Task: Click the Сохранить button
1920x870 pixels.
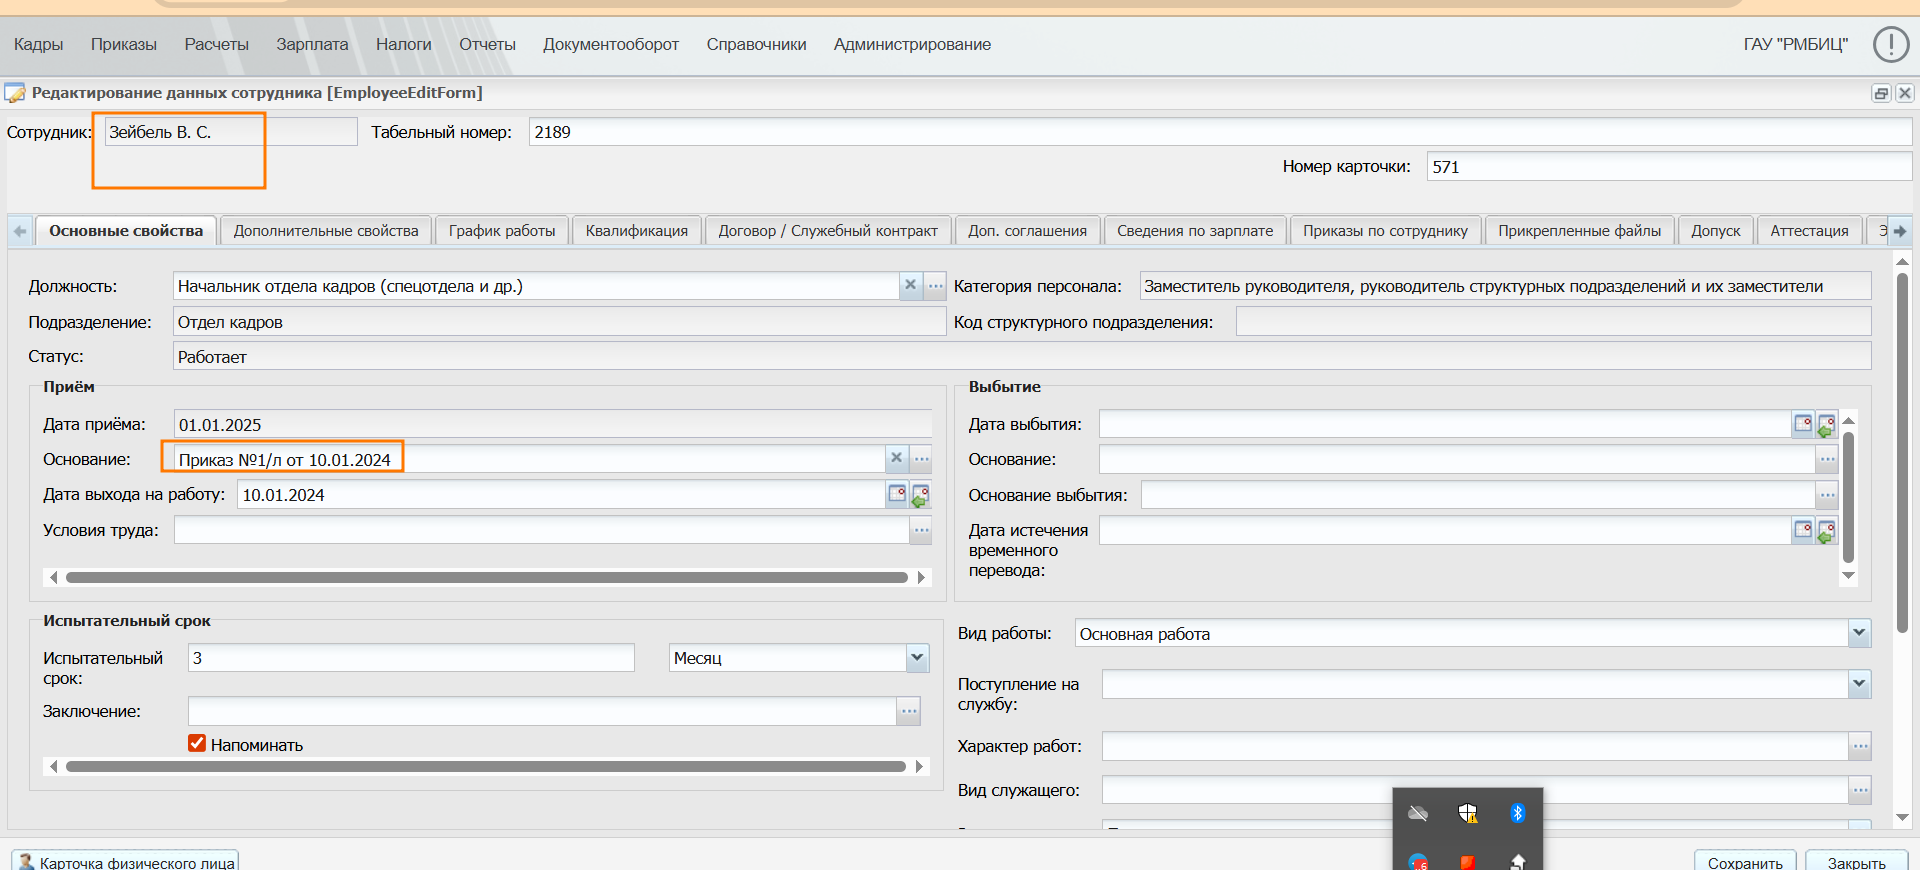Action: [x=1745, y=861]
